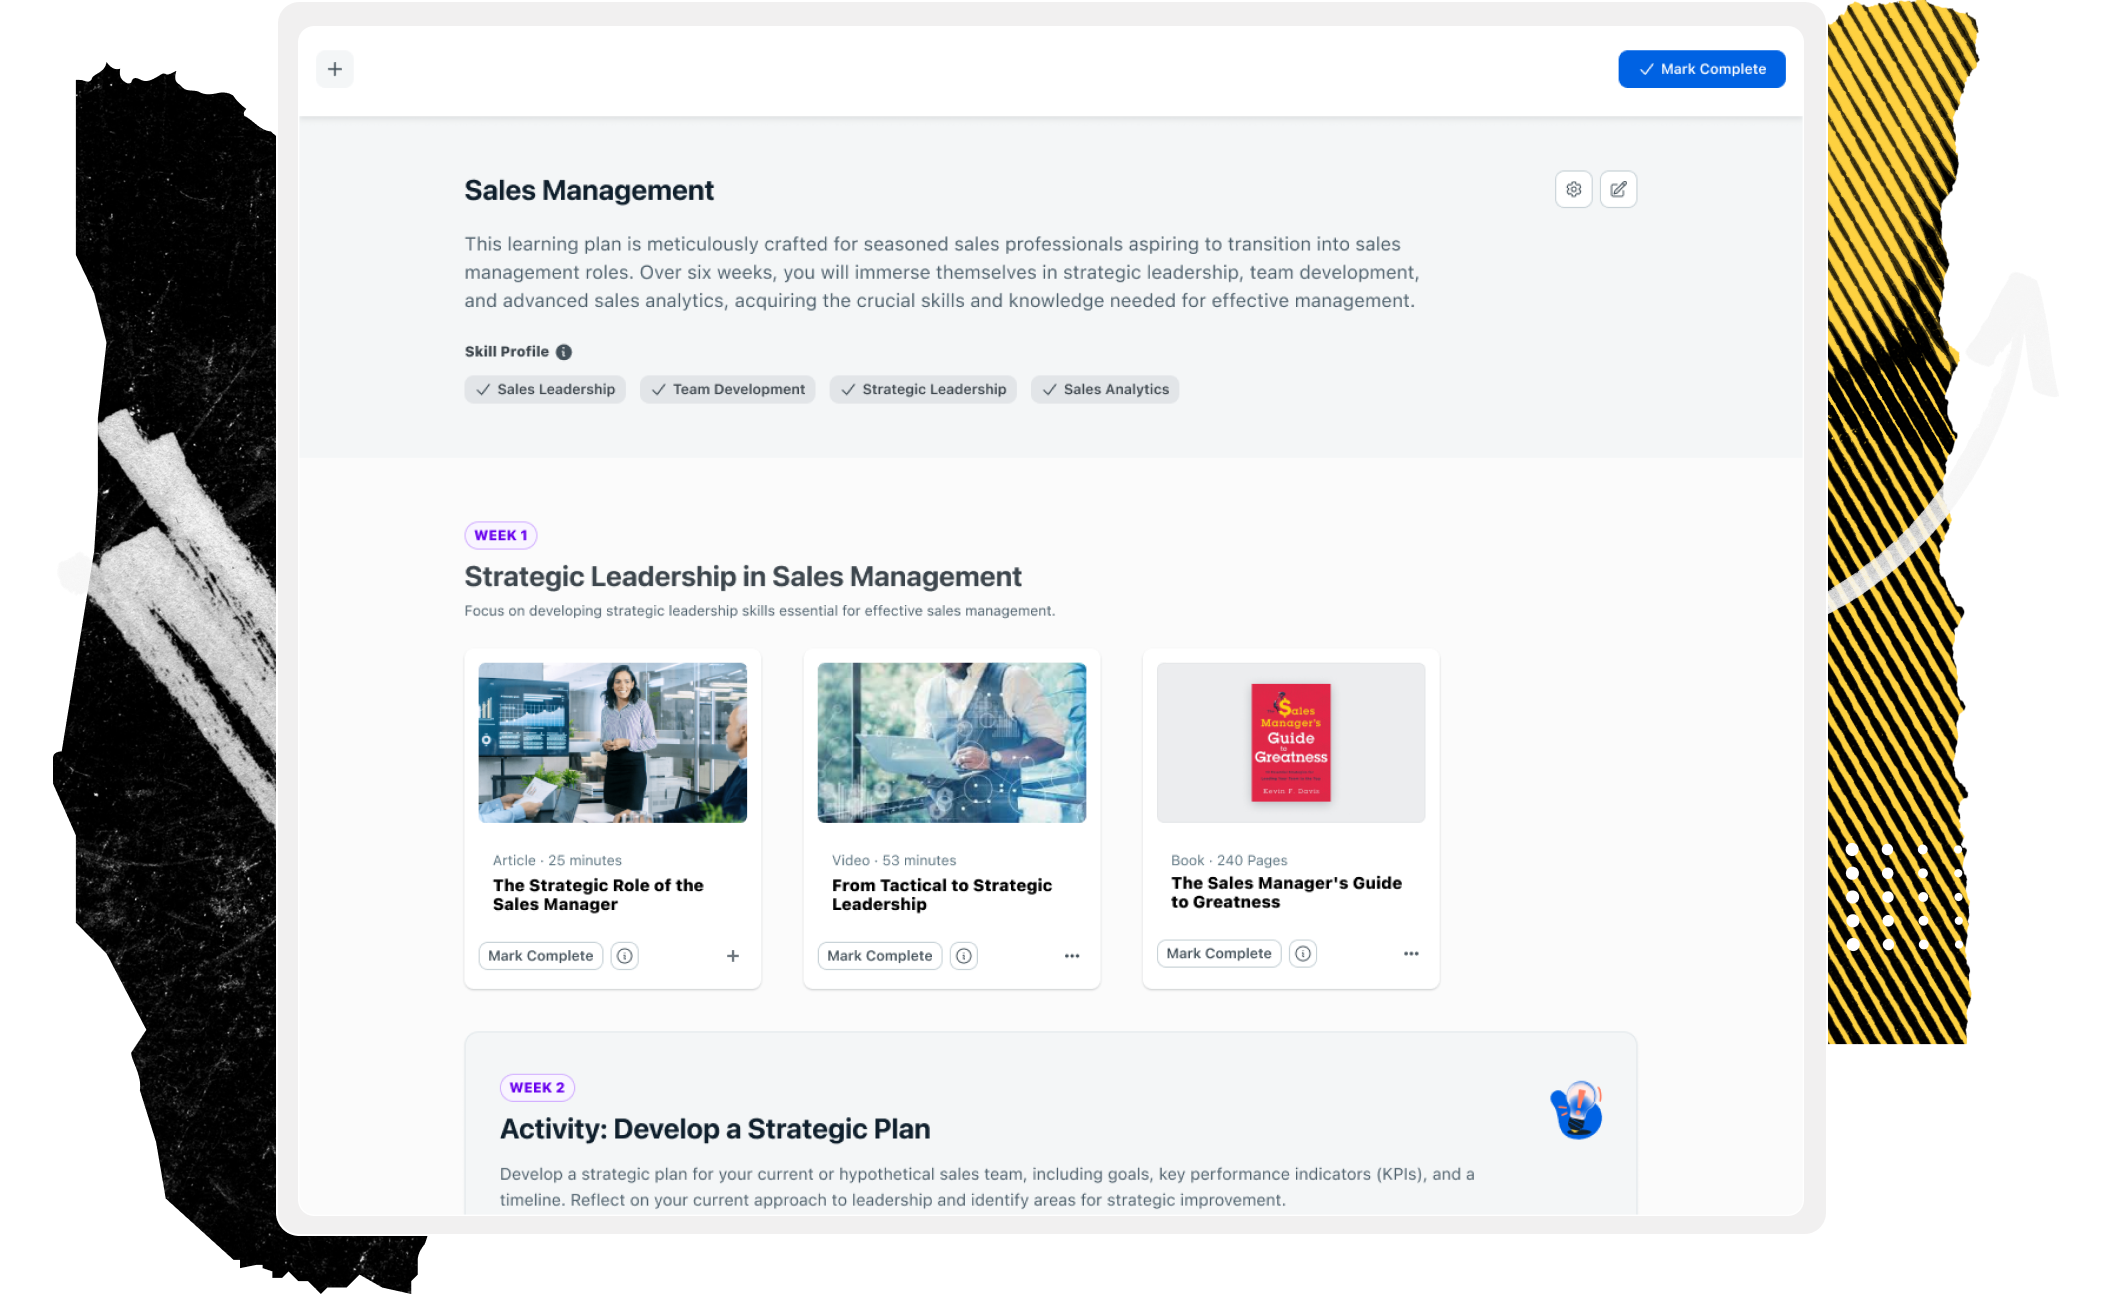The height and width of the screenshot is (1294, 2104).
Task: Show info for From Tactical to Strategic video
Action: [x=964, y=956]
